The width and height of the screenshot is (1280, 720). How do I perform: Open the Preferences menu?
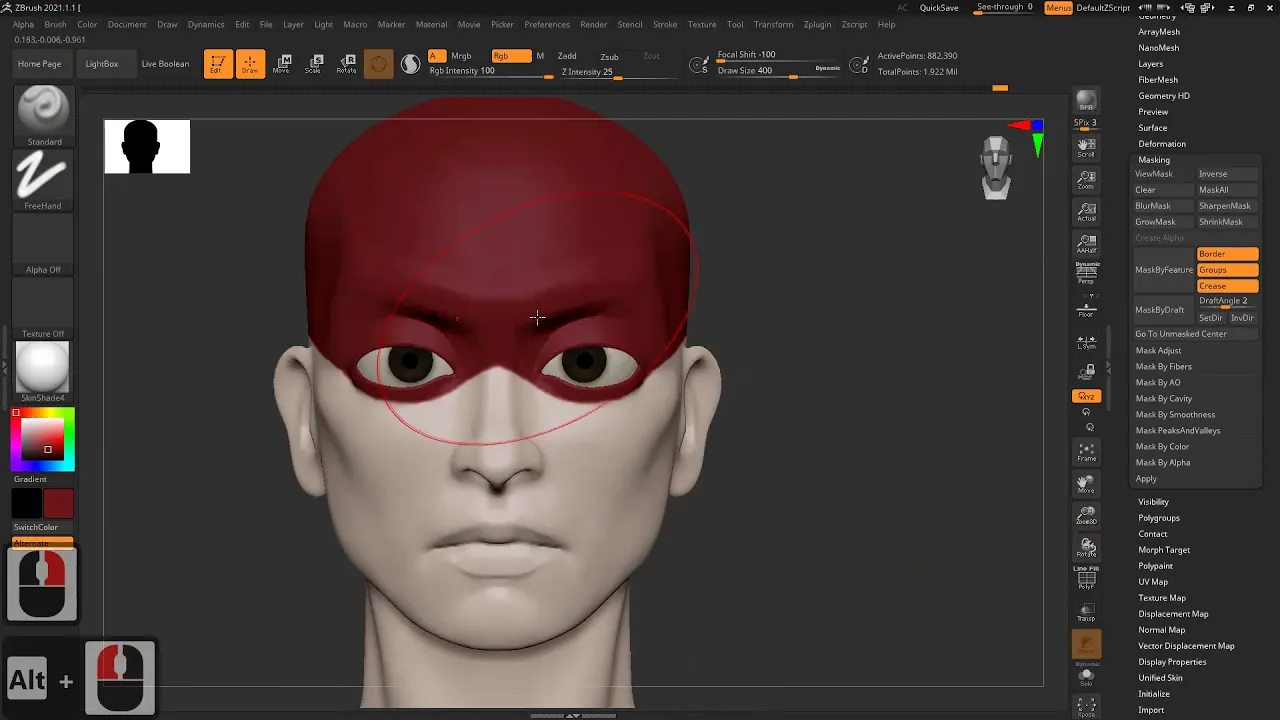547,24
